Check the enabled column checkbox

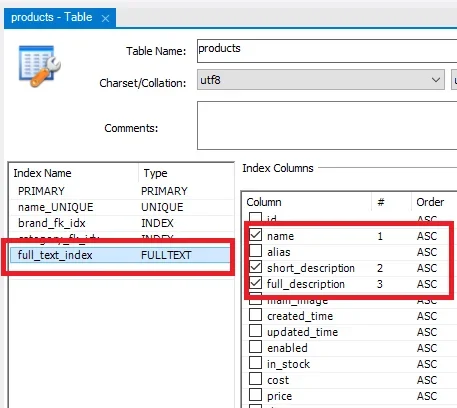256,347
